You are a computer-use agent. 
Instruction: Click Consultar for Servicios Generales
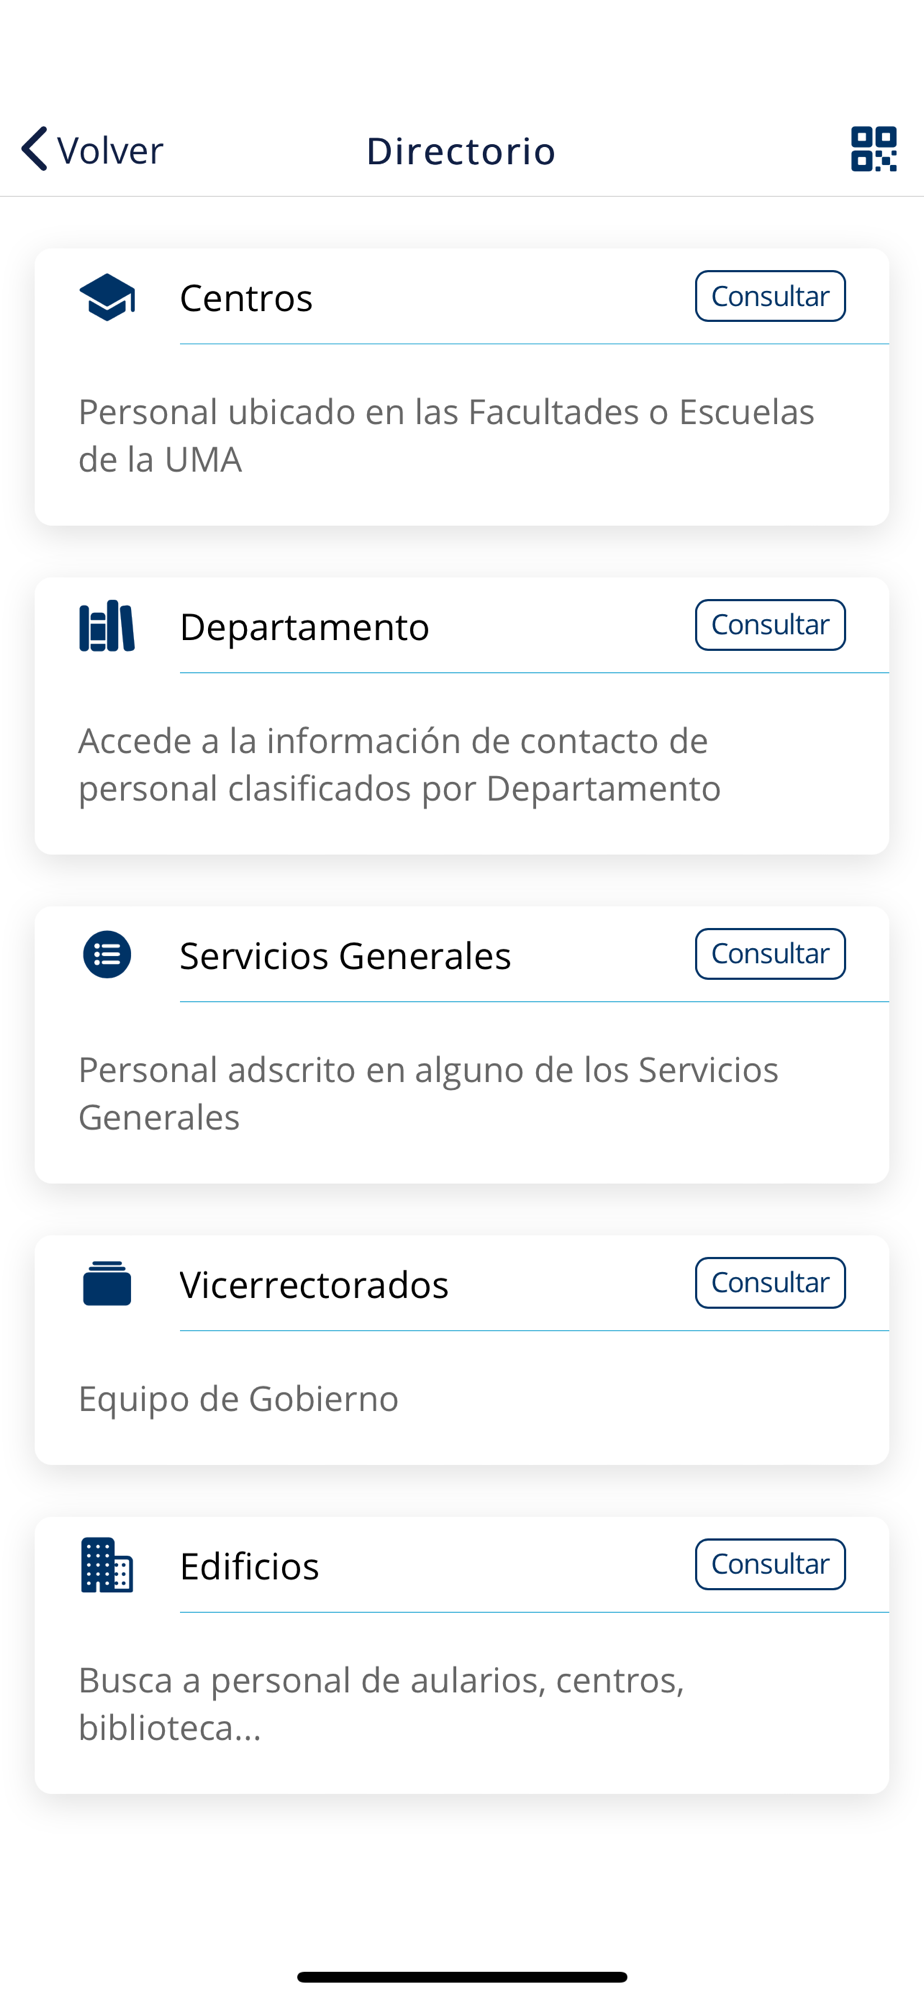(x=770, y=954)
